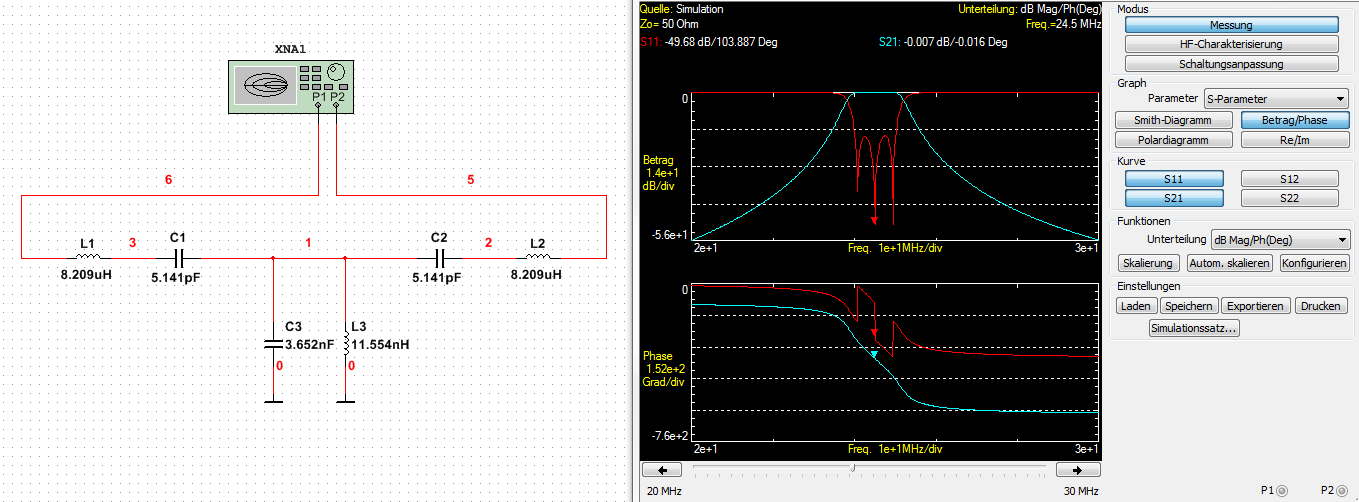Click the 5.141pF value under C2

point(437,279)
